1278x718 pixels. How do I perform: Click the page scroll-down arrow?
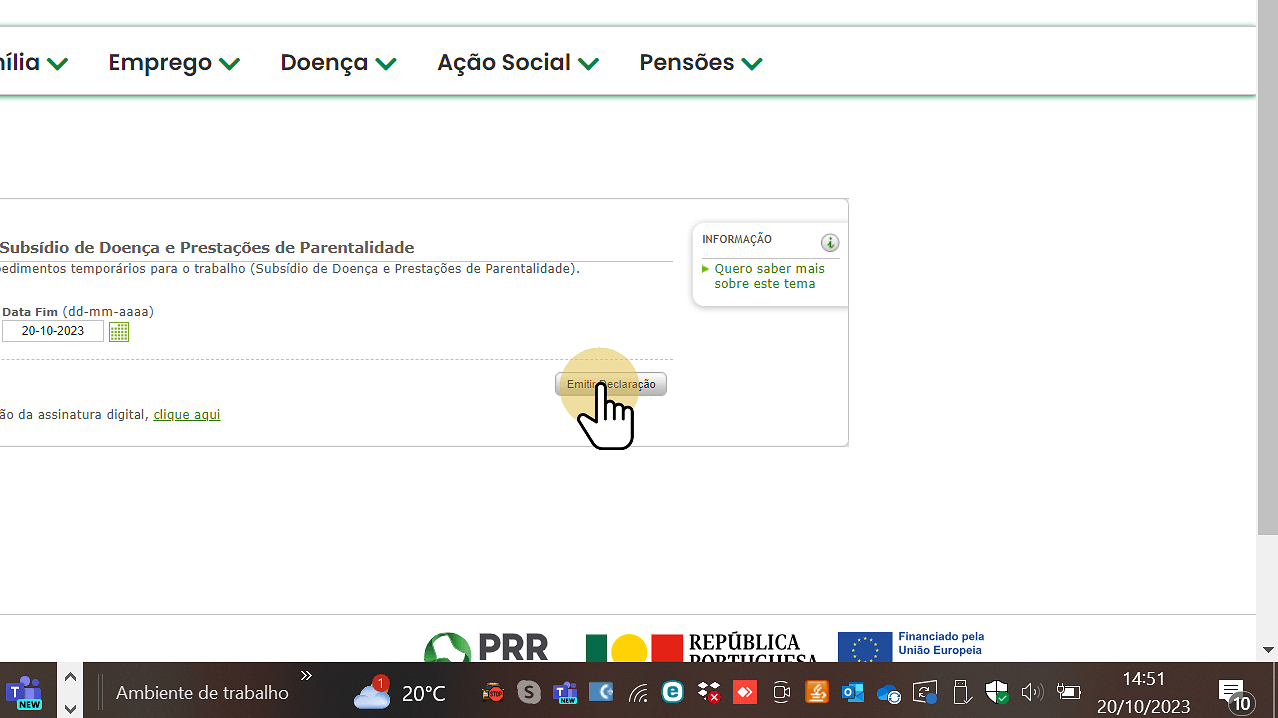point(1268,649)
